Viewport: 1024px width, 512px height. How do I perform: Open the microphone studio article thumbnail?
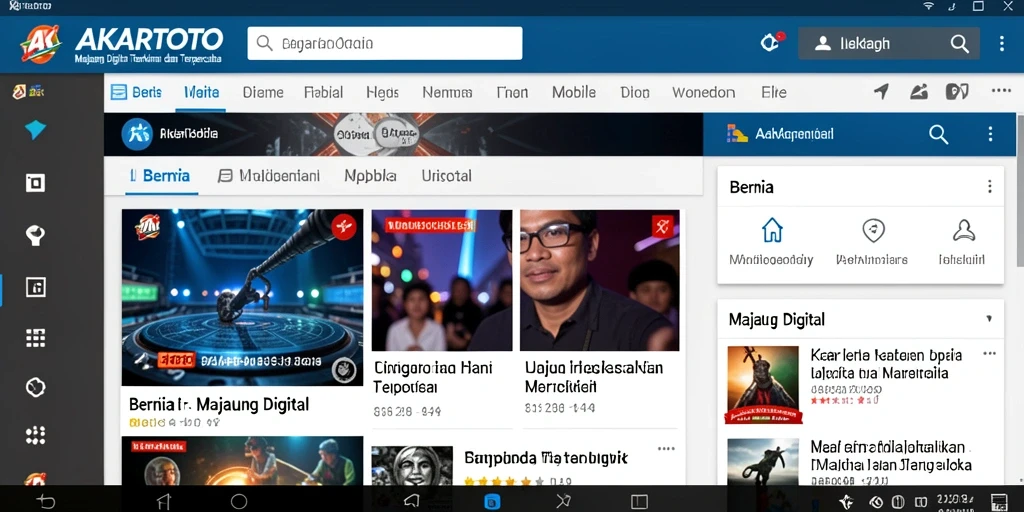(x=242, y=297)
